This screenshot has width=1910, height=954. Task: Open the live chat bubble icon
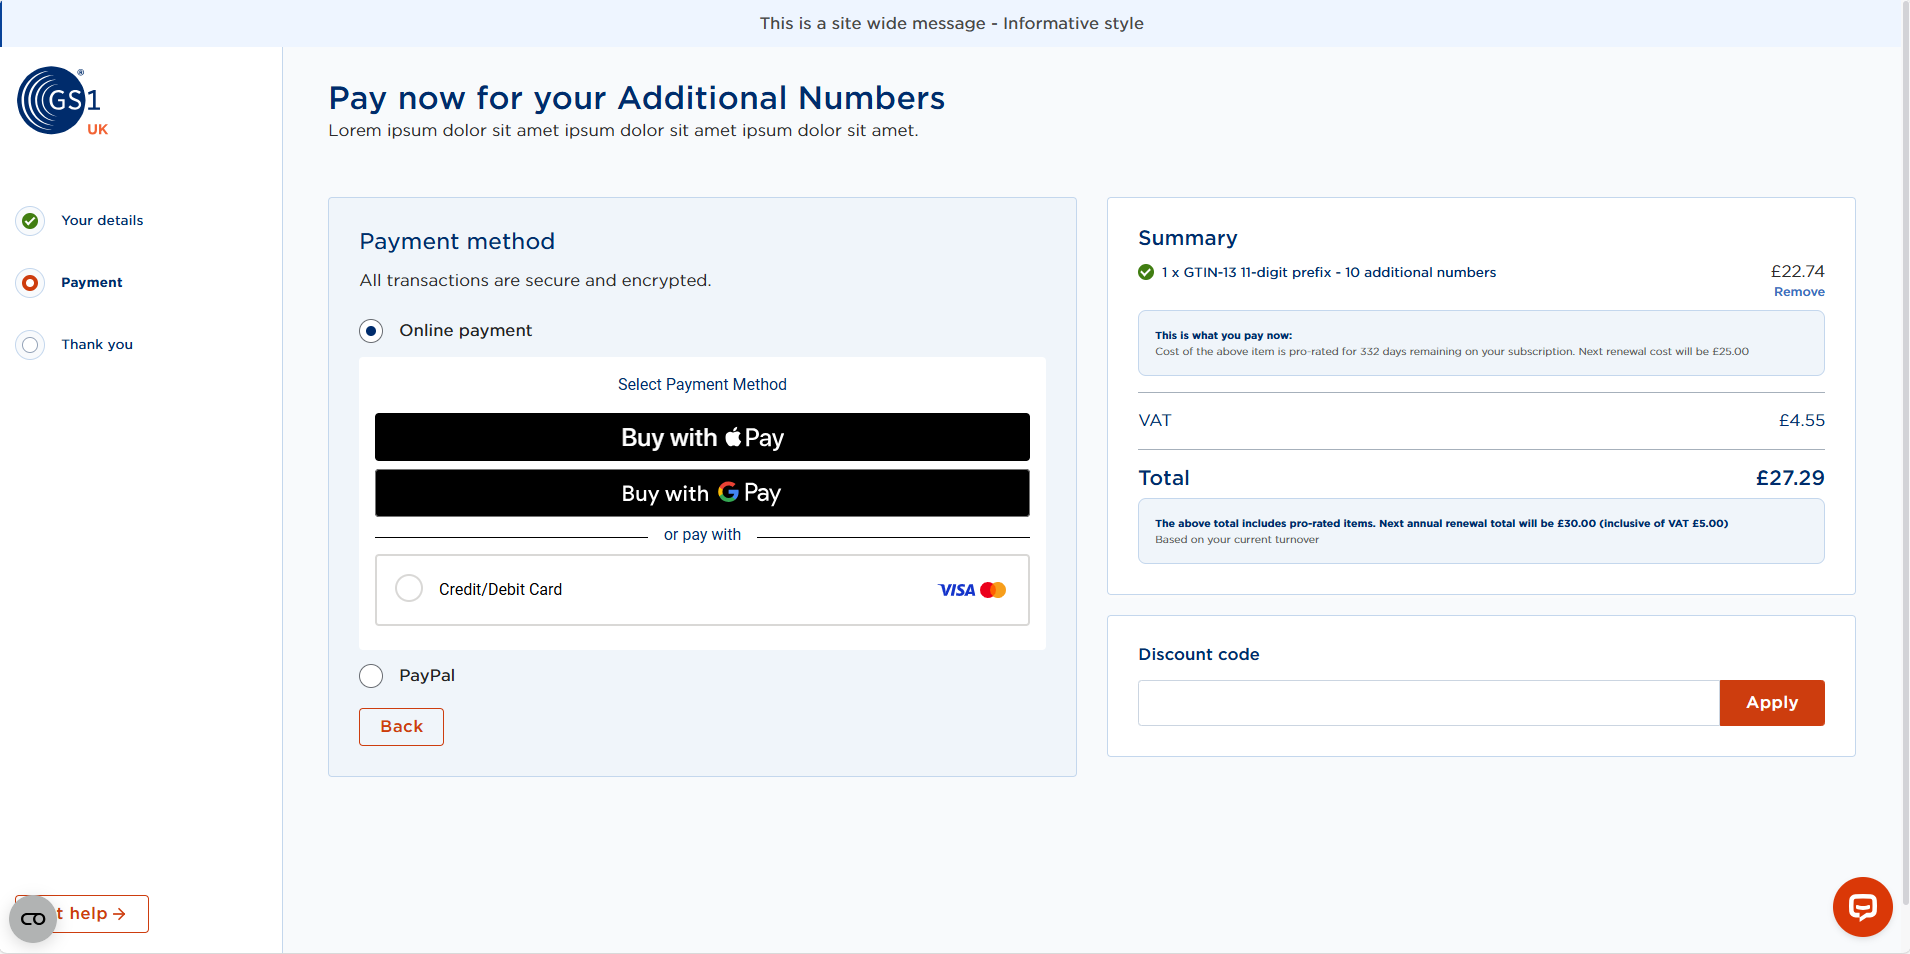coord(1861,907)
